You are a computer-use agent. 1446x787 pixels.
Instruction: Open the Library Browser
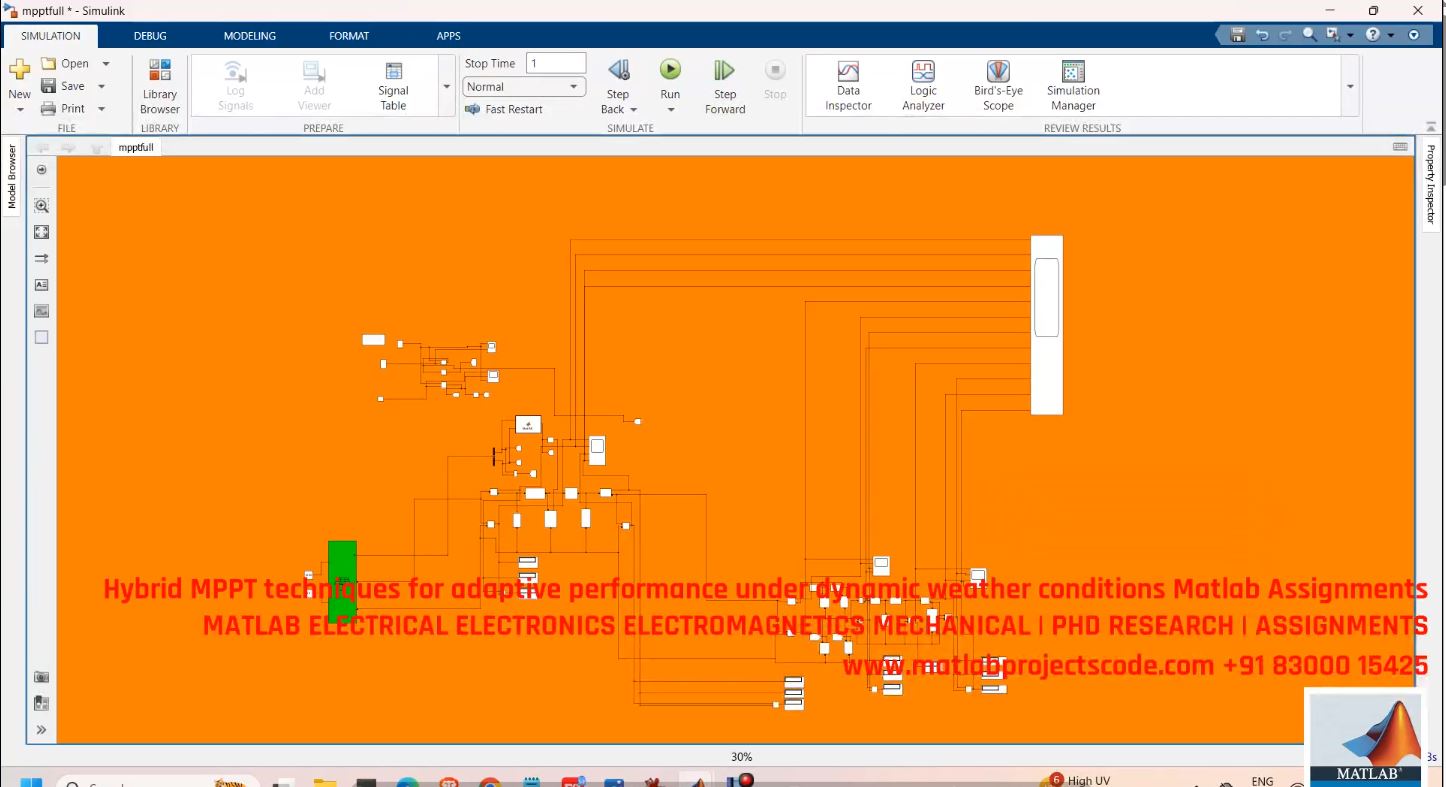159,85
